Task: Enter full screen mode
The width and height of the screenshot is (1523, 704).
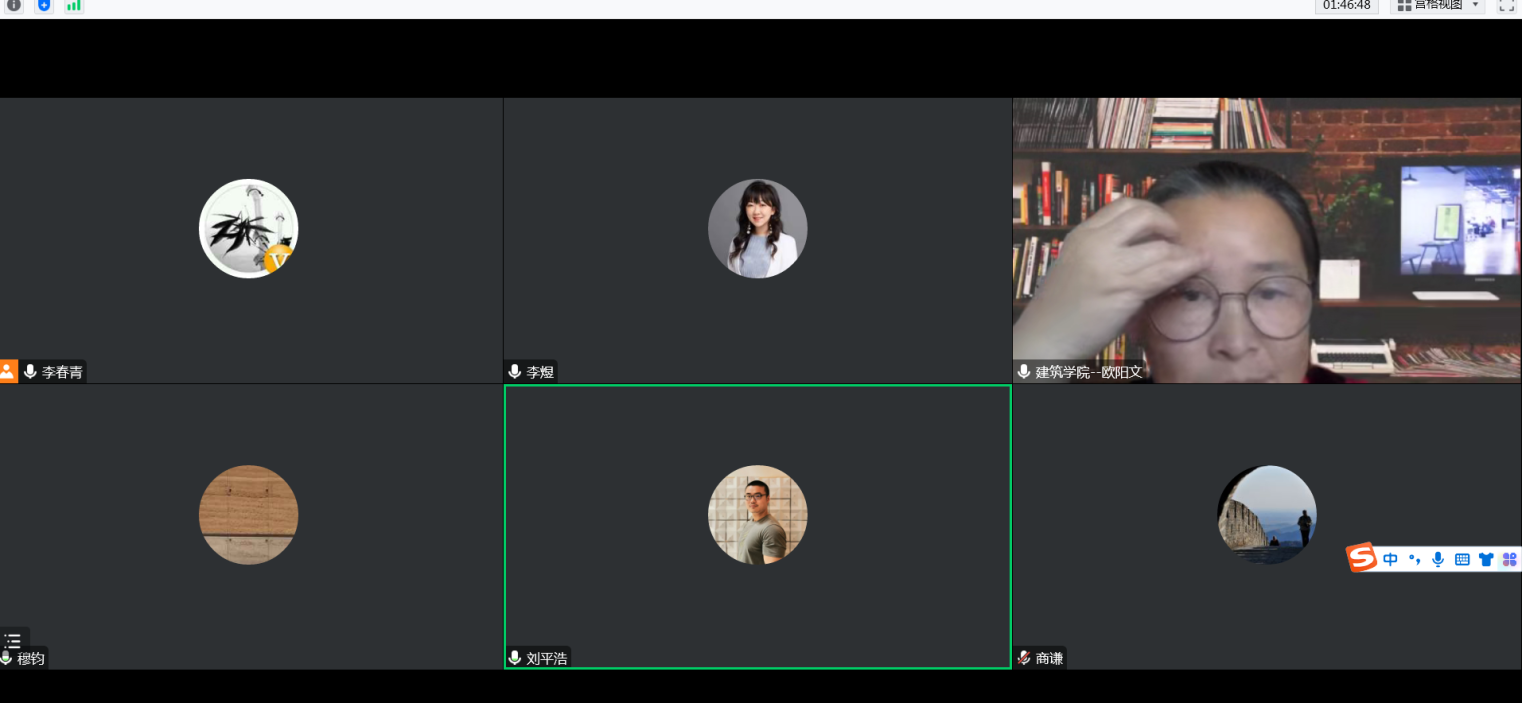Action: click(x=1506, y=5)
